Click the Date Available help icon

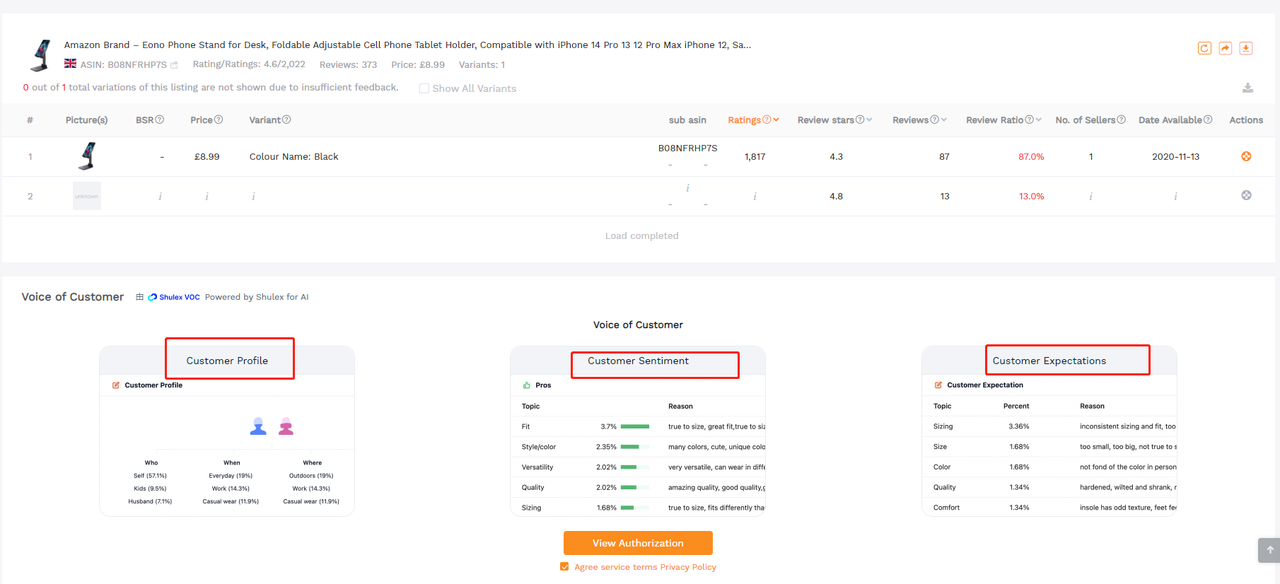[1208, 120]
